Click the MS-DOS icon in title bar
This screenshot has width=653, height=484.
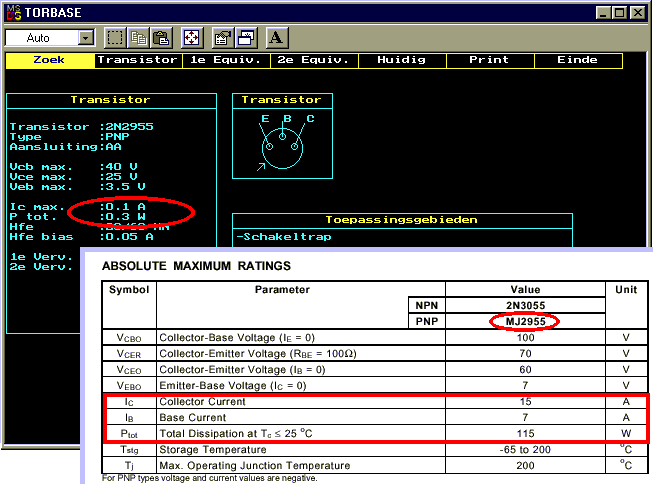[x=14, y=12]
